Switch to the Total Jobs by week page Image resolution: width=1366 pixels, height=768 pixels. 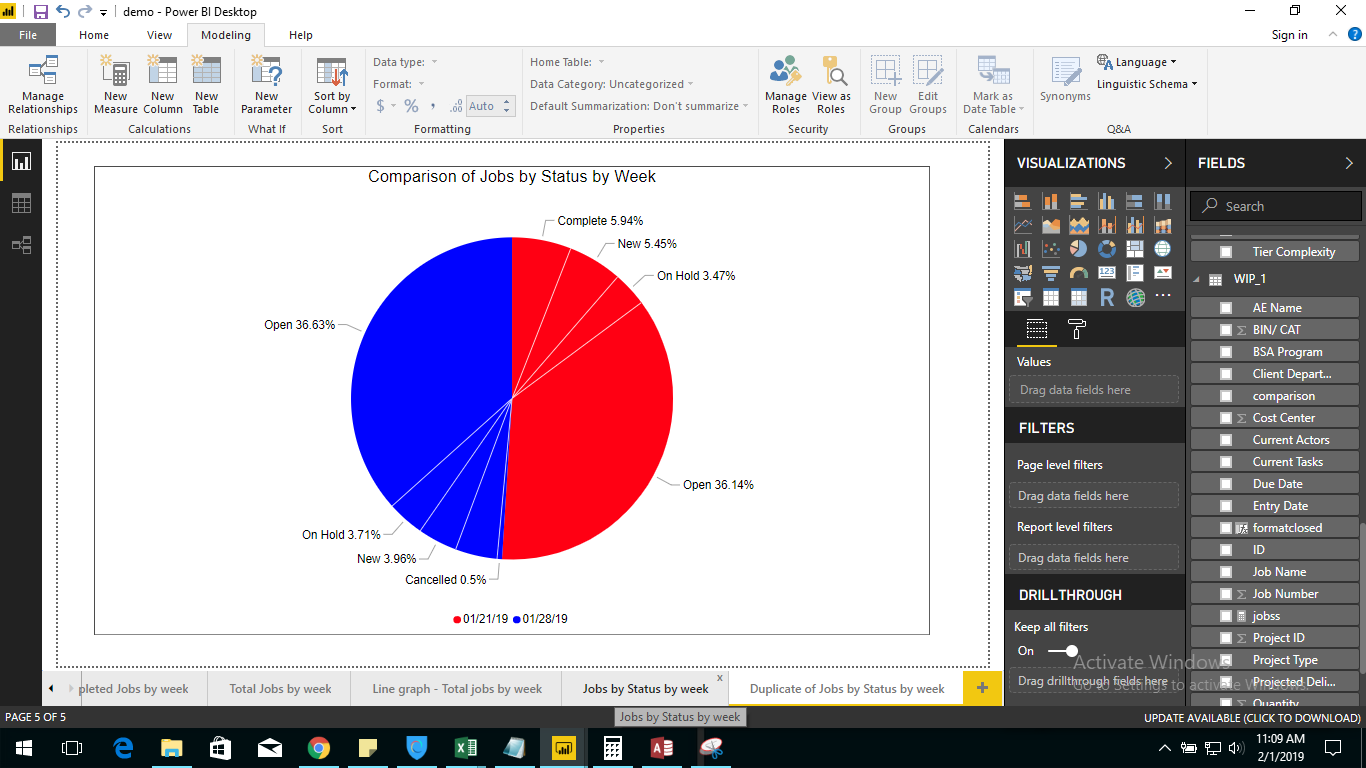(280, 689)
